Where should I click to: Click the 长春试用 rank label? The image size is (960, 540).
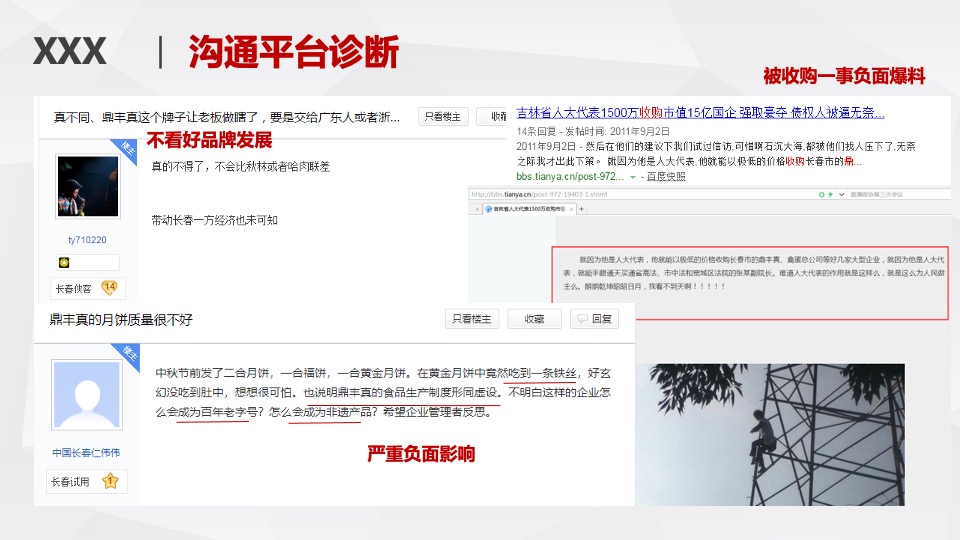pos(70,482)
